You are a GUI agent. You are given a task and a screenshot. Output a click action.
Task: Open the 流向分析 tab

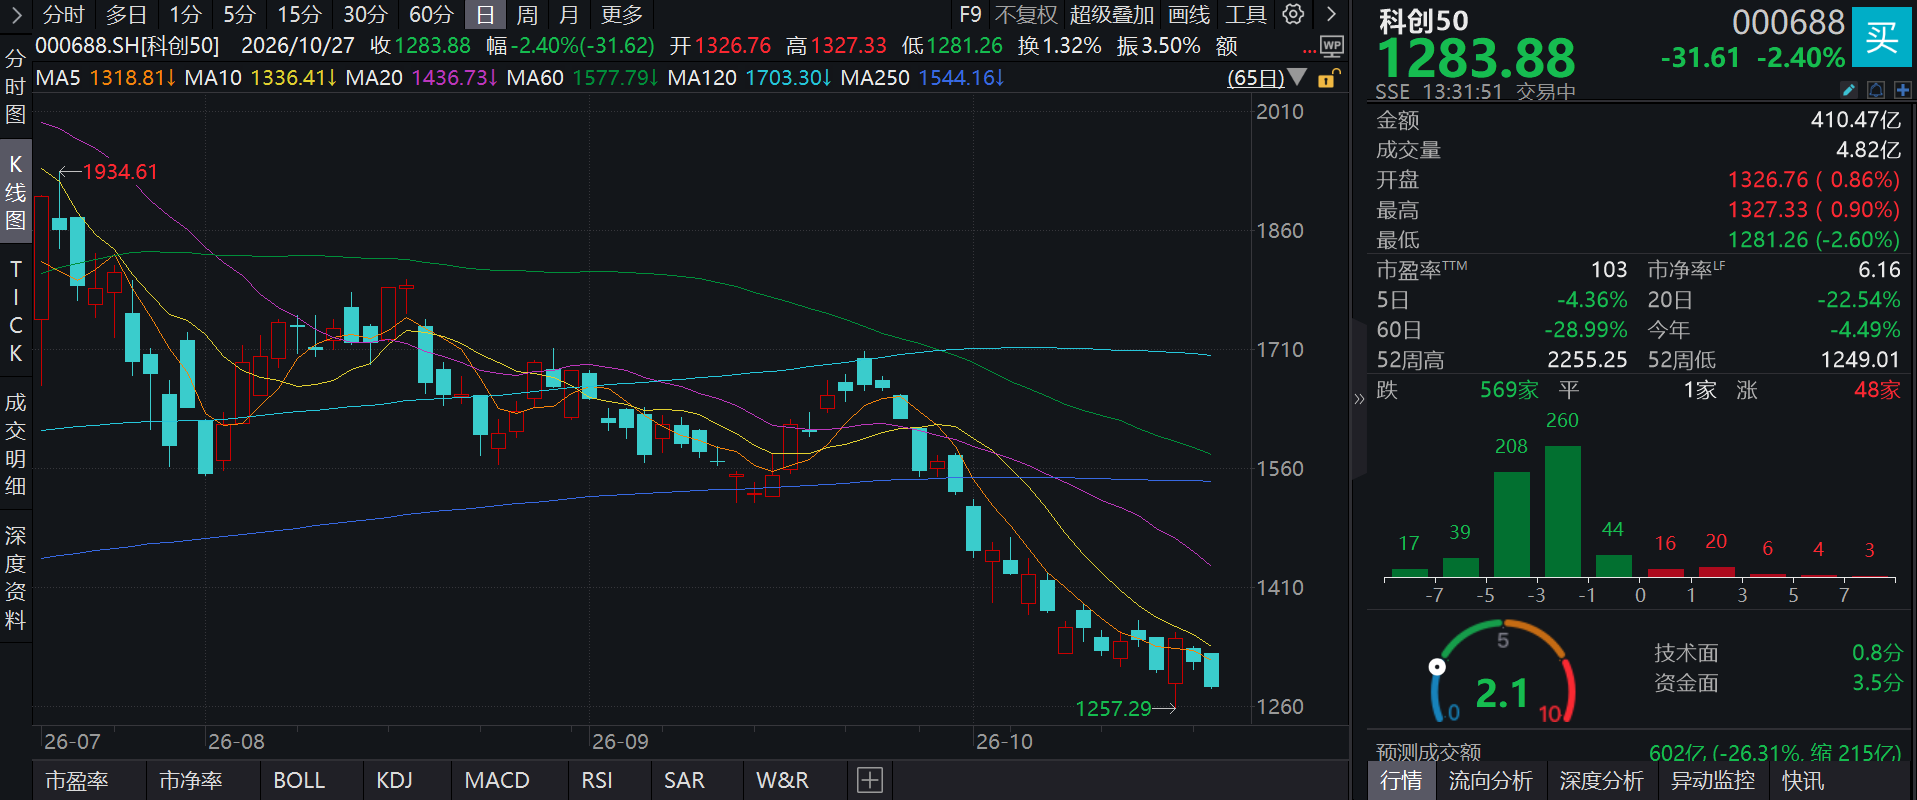click(1490, 781)
